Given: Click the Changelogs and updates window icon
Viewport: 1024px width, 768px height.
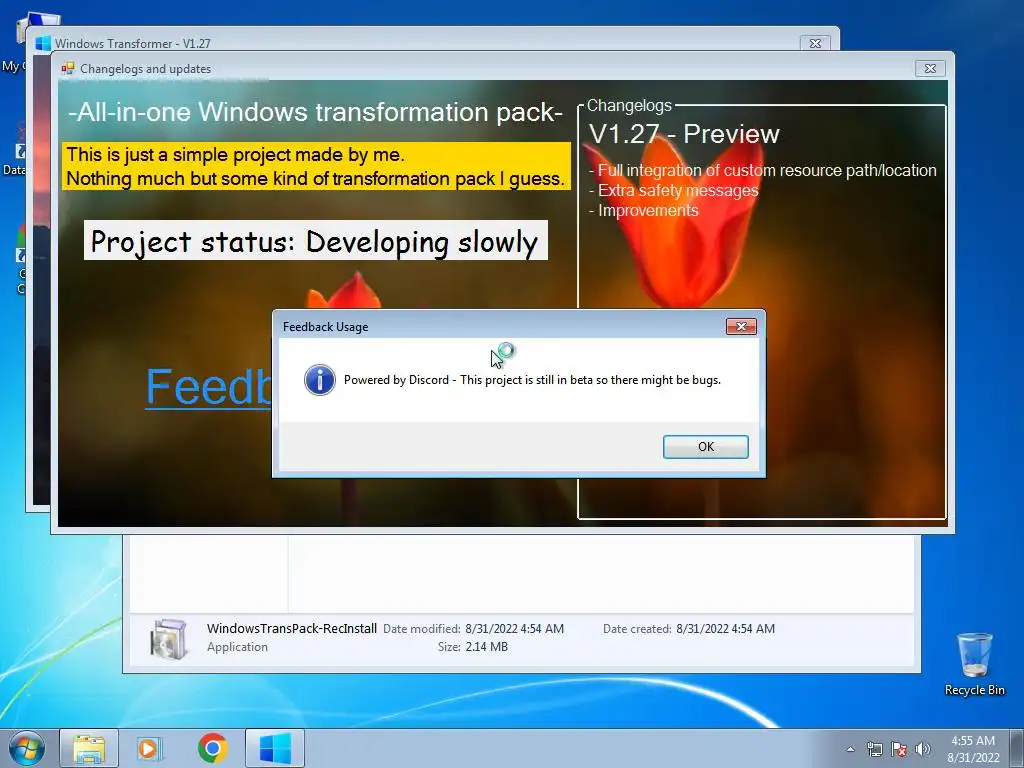Looking at the screenshot, I should point(68,69).
